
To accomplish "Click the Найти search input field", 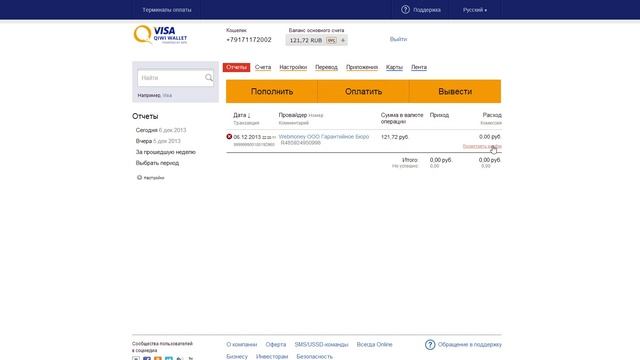I will 176,78.
